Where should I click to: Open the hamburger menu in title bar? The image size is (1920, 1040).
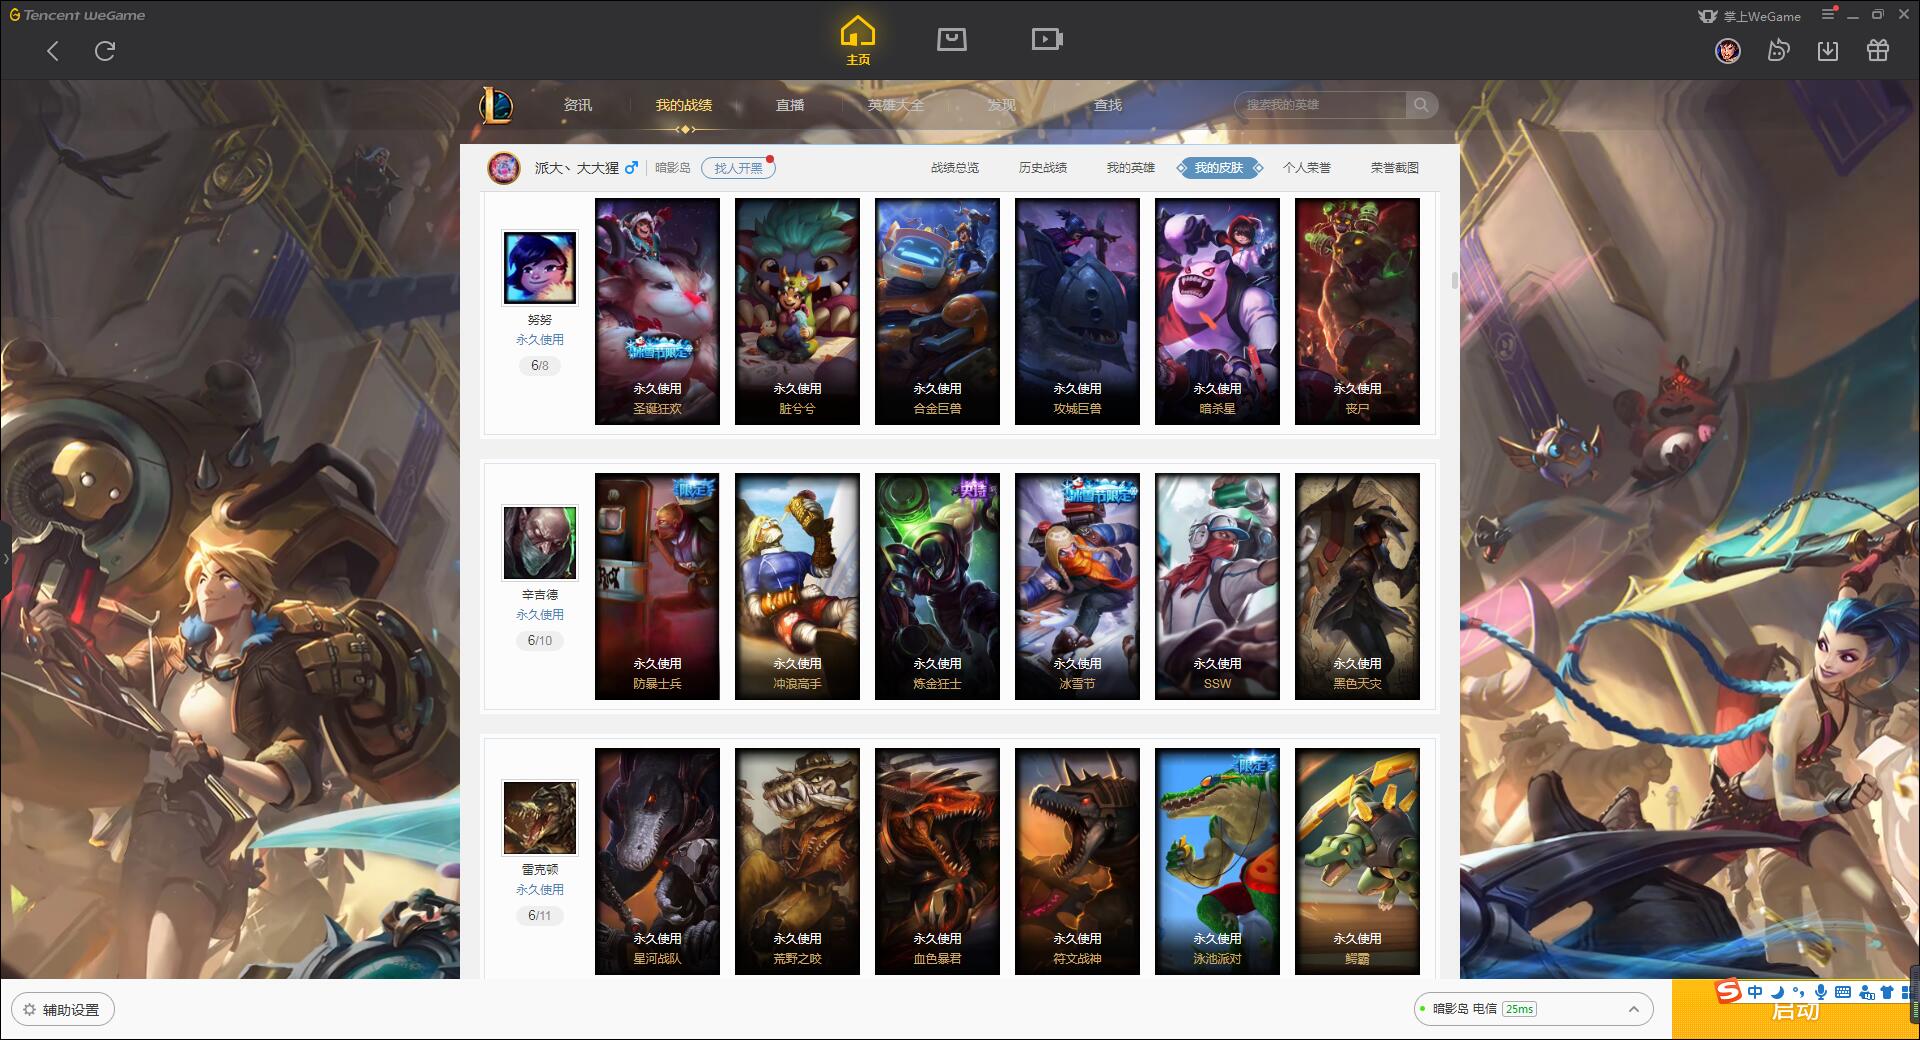coord(1828,14)
